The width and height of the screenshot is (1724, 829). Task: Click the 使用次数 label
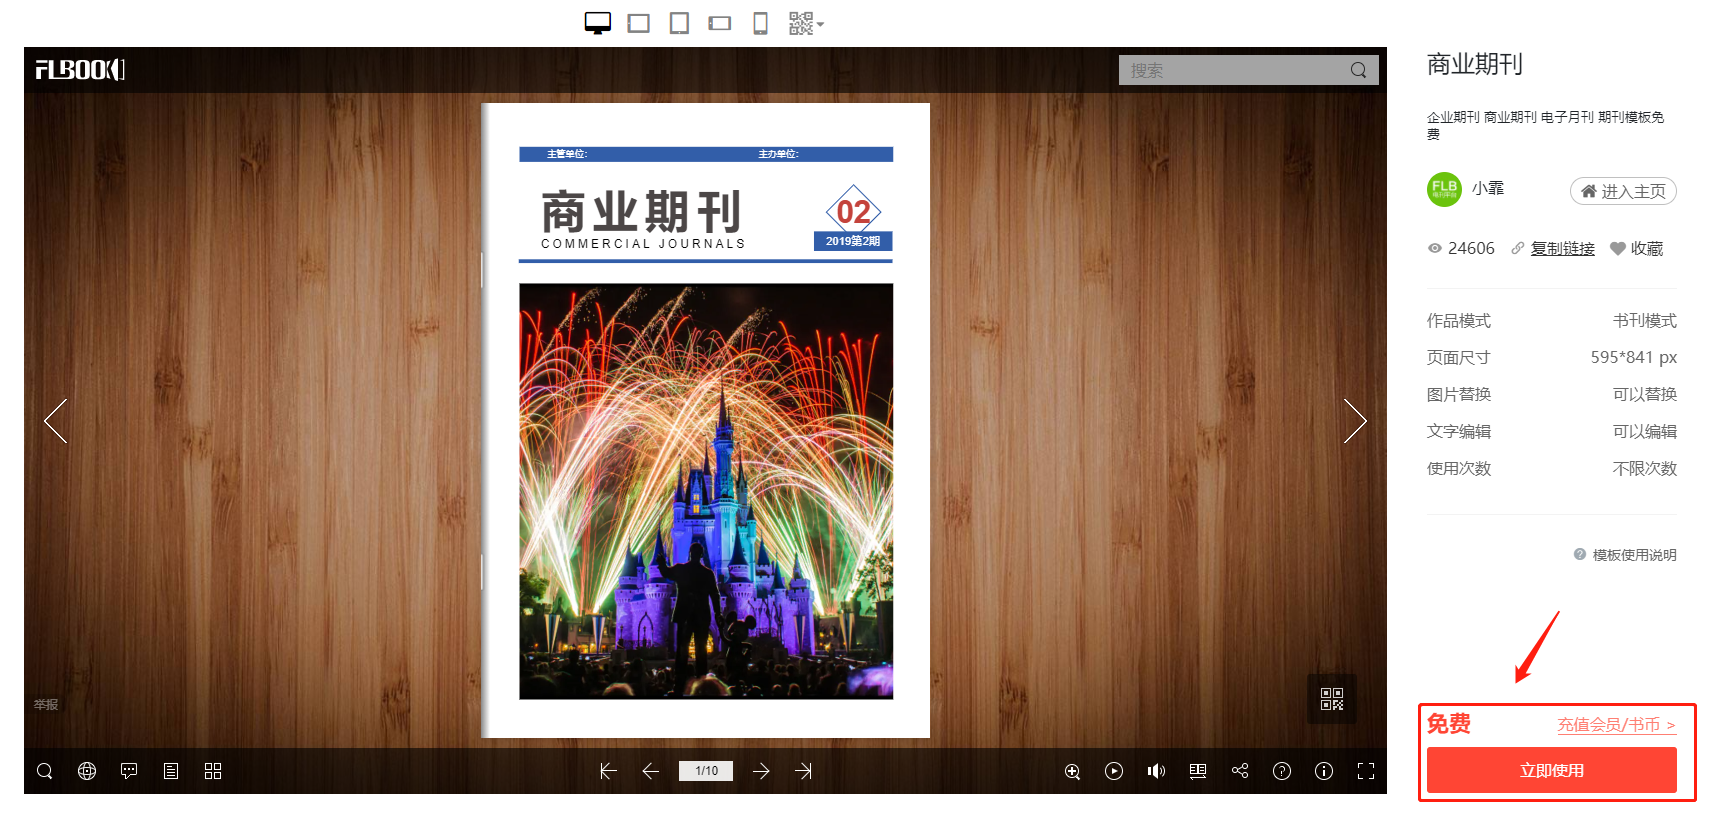pos(1459,469)
